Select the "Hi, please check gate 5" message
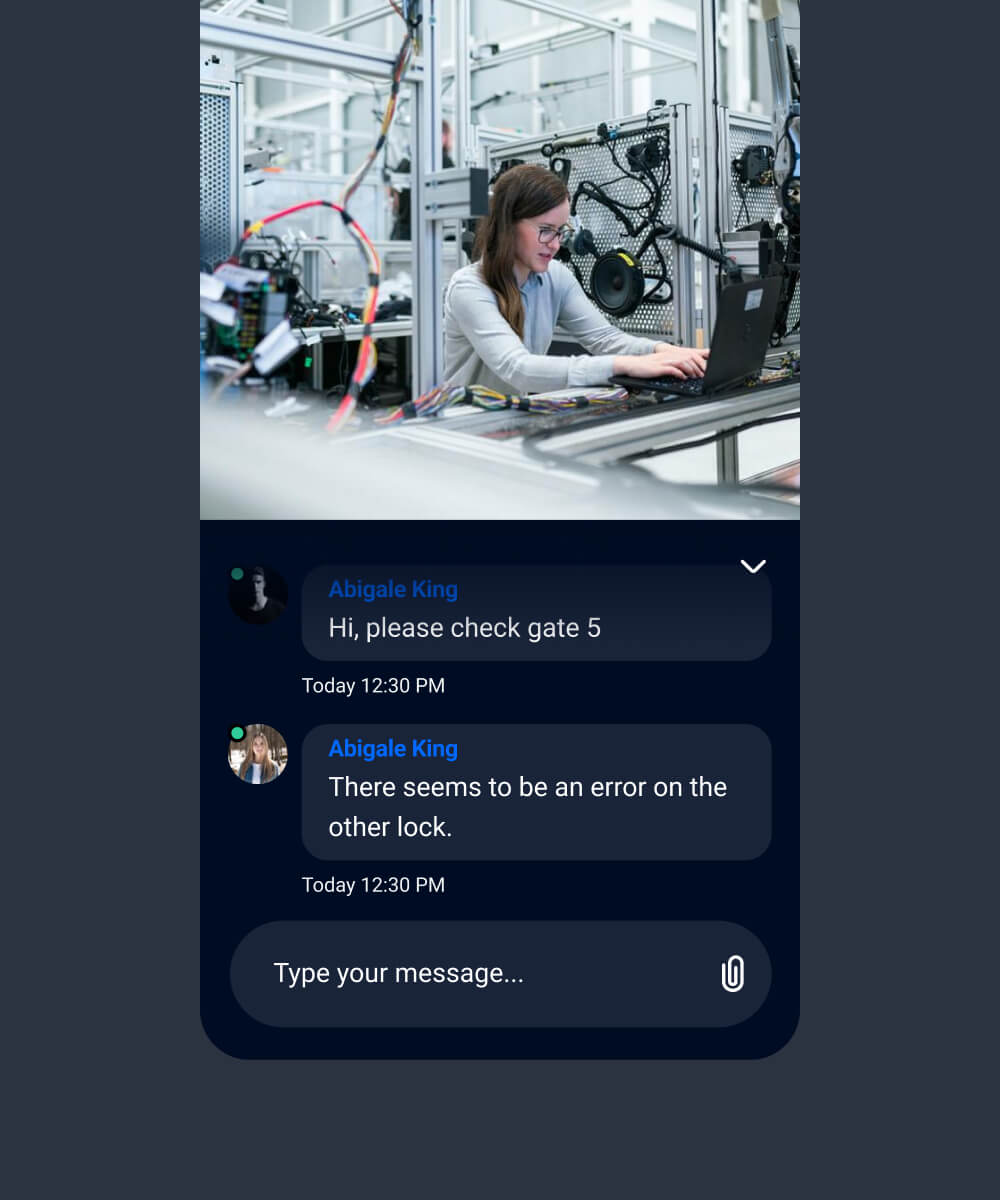1000x1200 pixels. coord(536,613)
